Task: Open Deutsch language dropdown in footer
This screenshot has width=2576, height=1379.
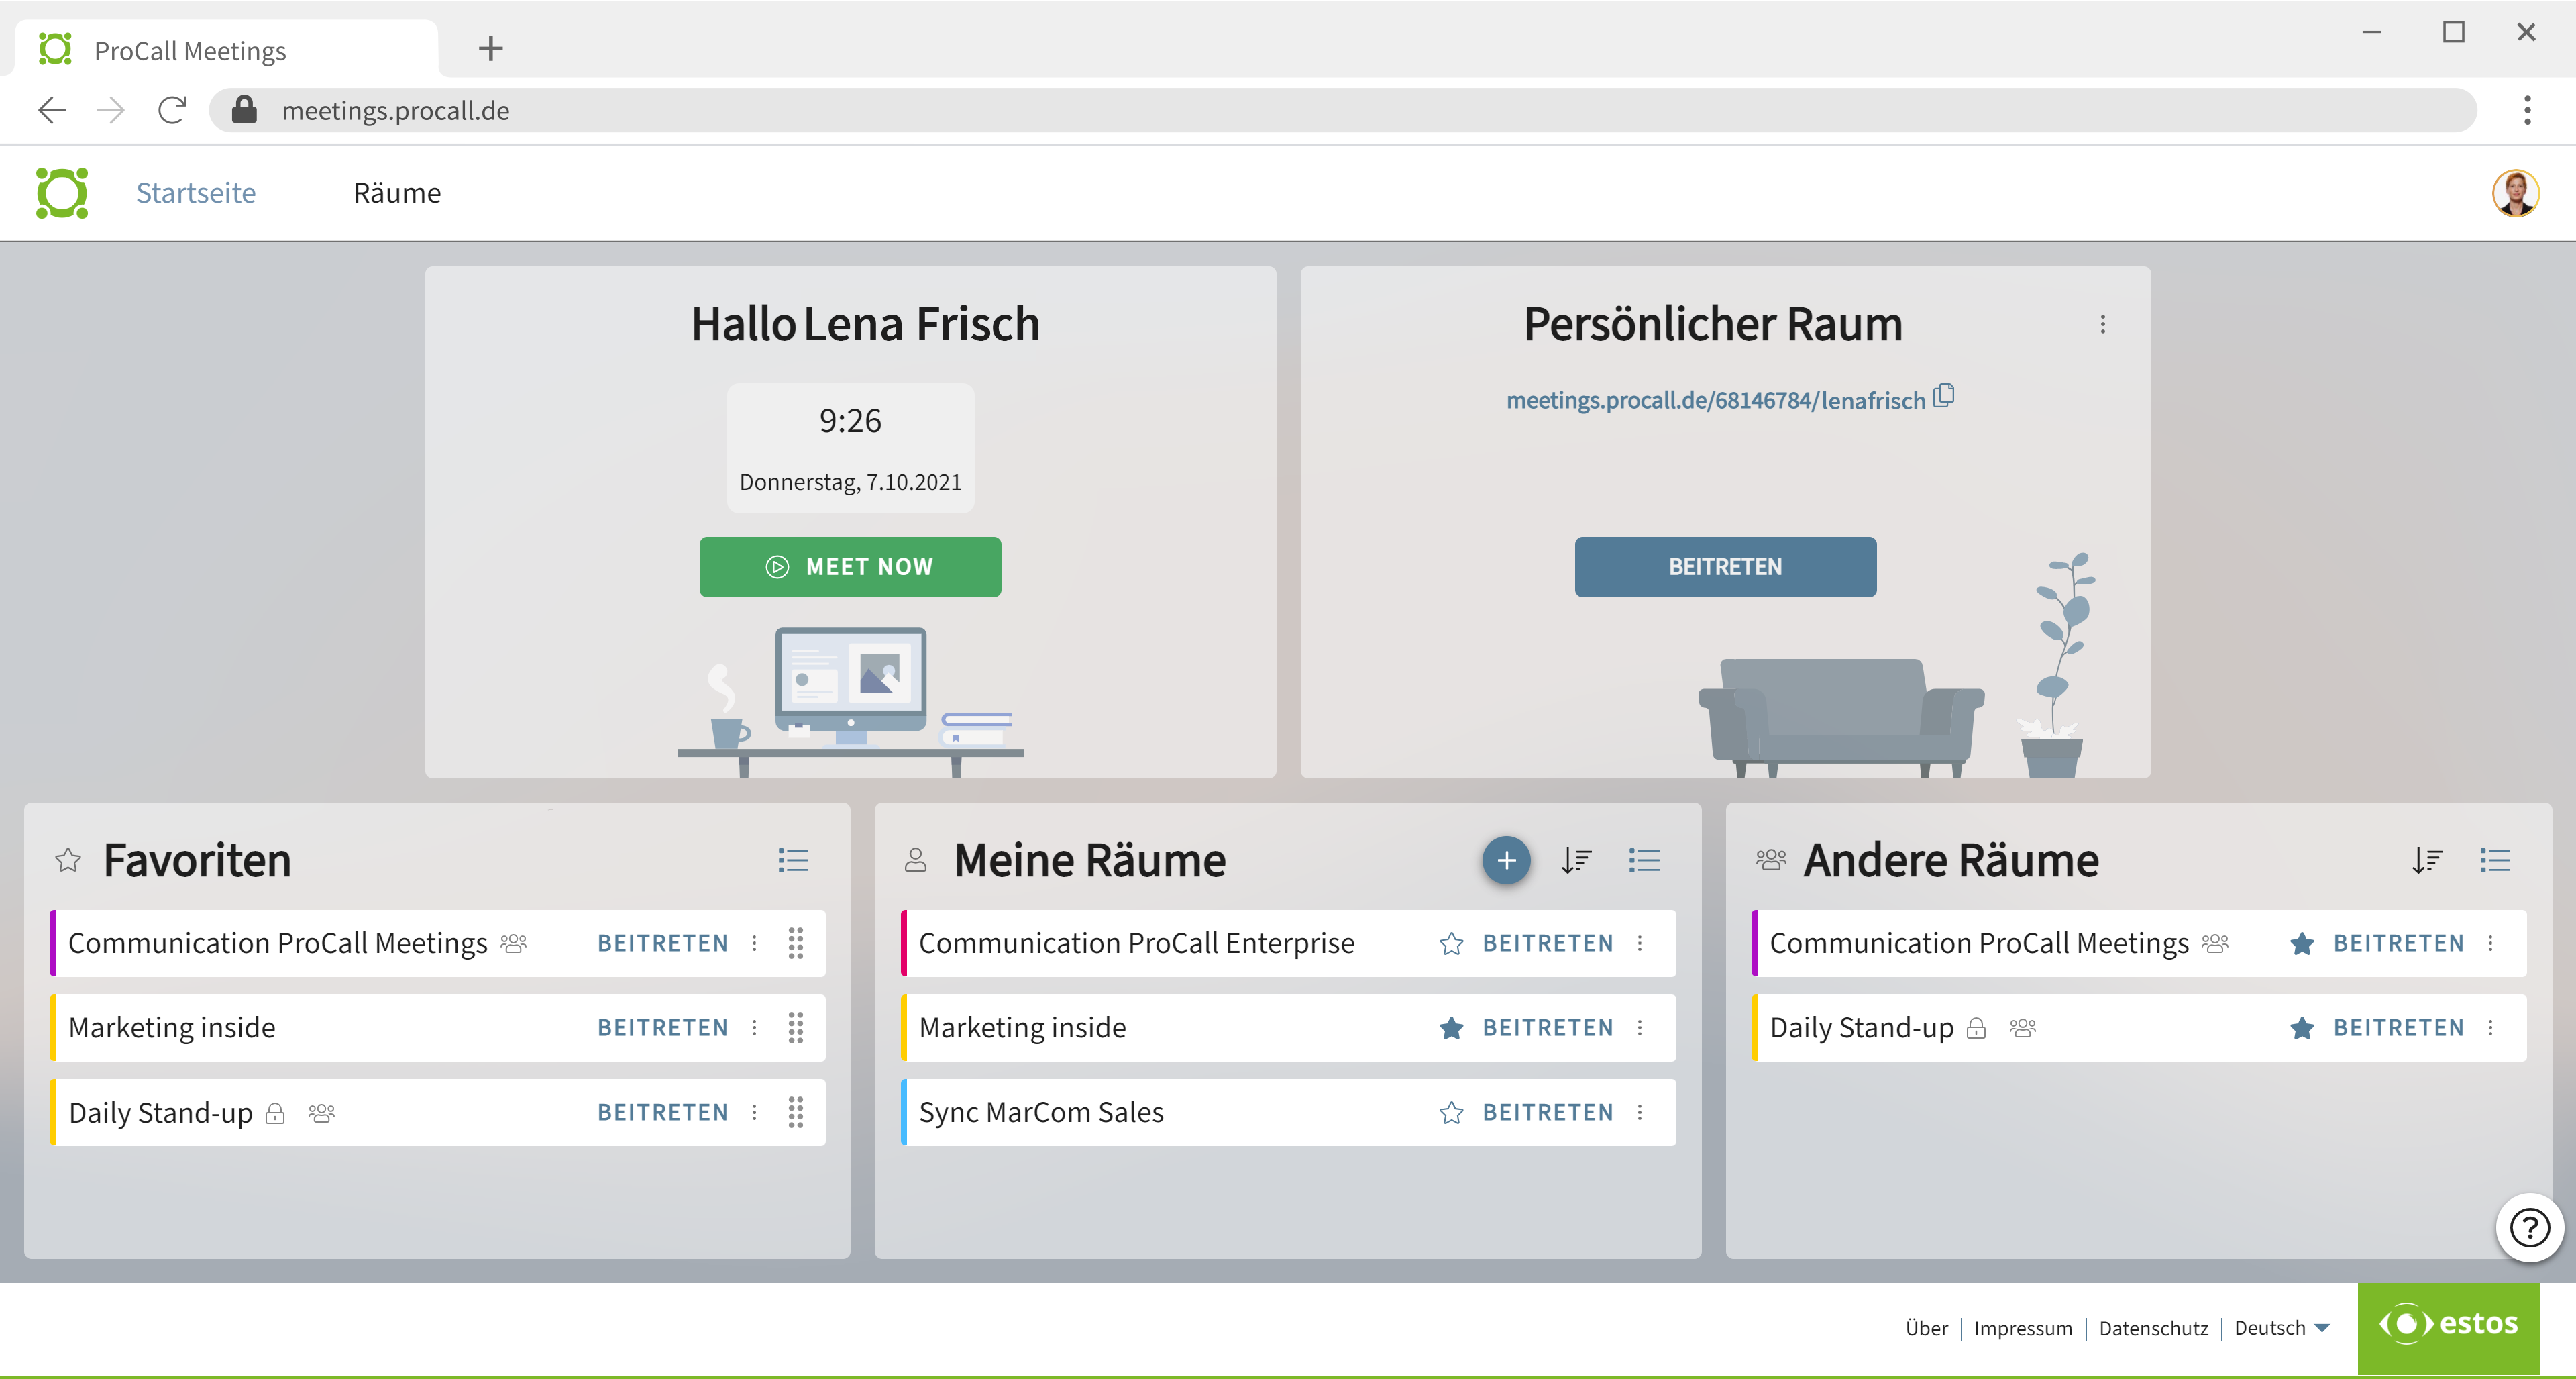Action: point(2281,1328)
